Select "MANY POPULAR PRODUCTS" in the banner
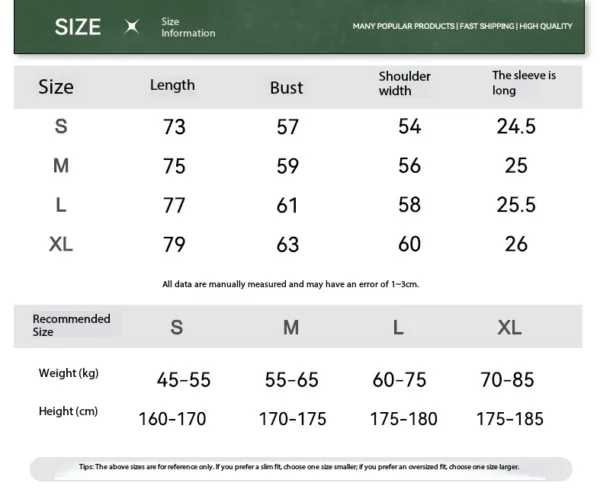The height and width of the screenshot is (502, 600). tap(404, 25)
